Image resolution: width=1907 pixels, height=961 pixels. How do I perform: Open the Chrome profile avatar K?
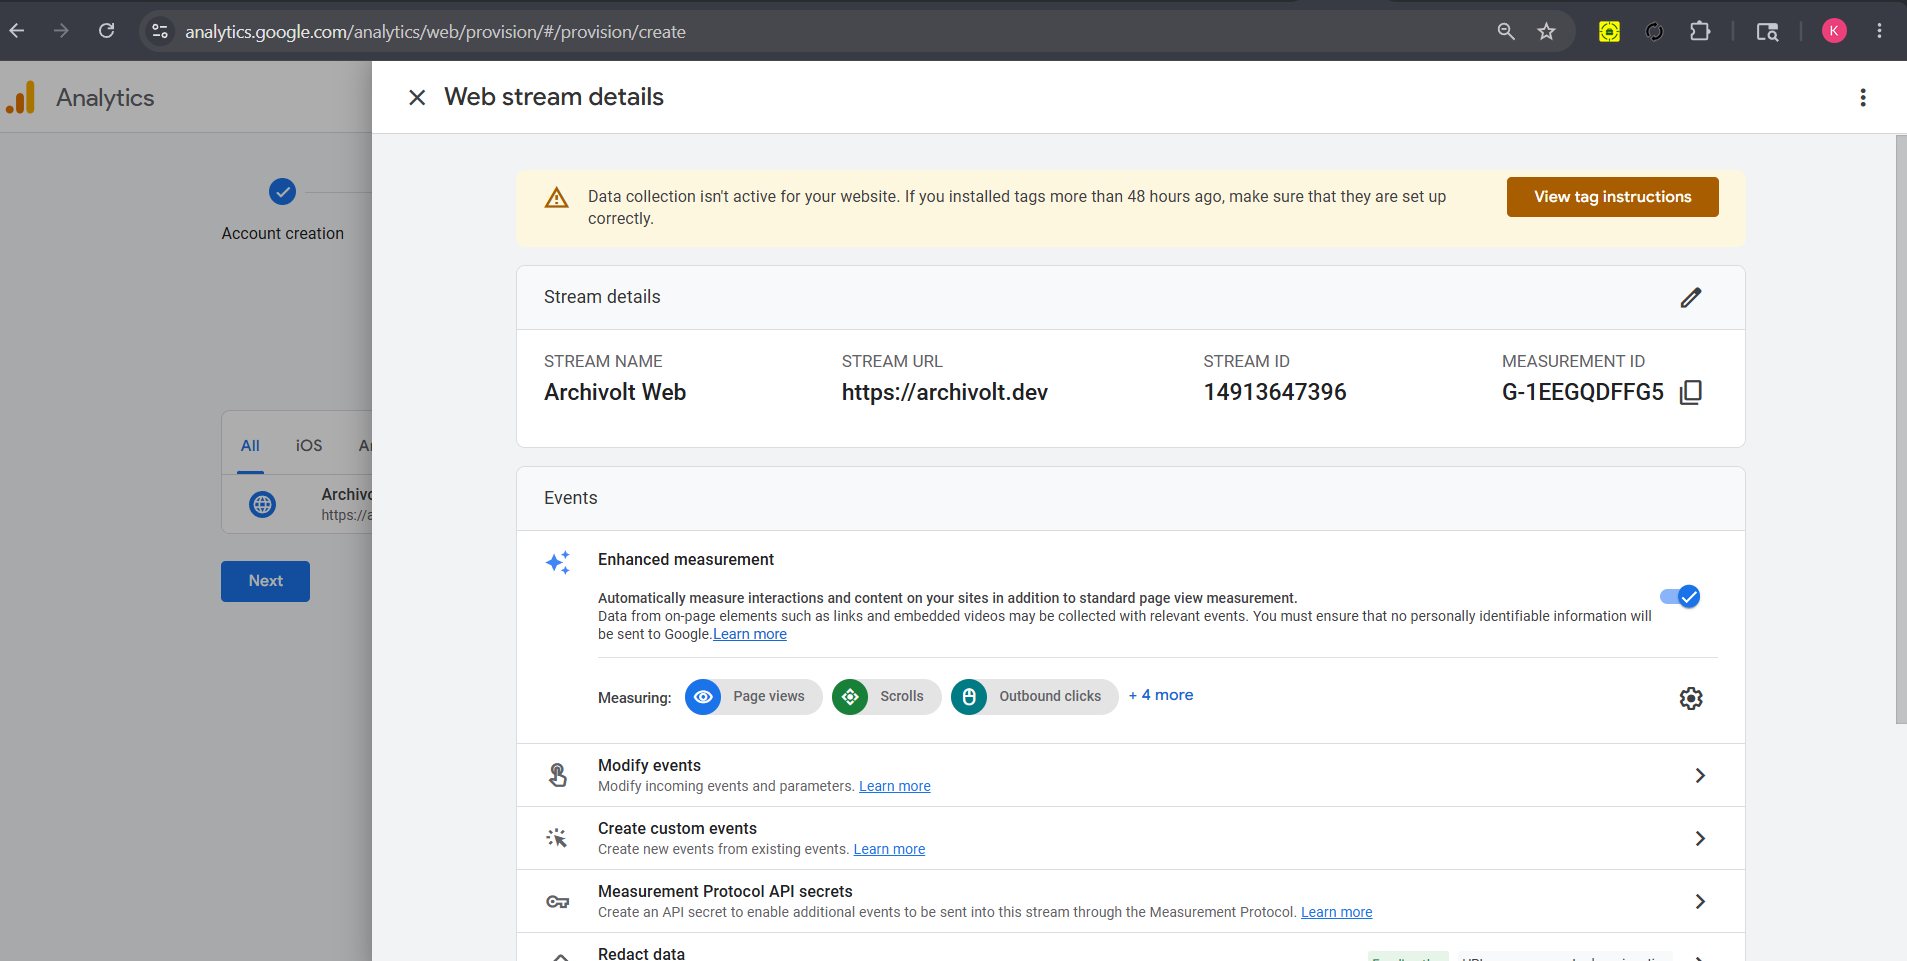(1834, 31)
